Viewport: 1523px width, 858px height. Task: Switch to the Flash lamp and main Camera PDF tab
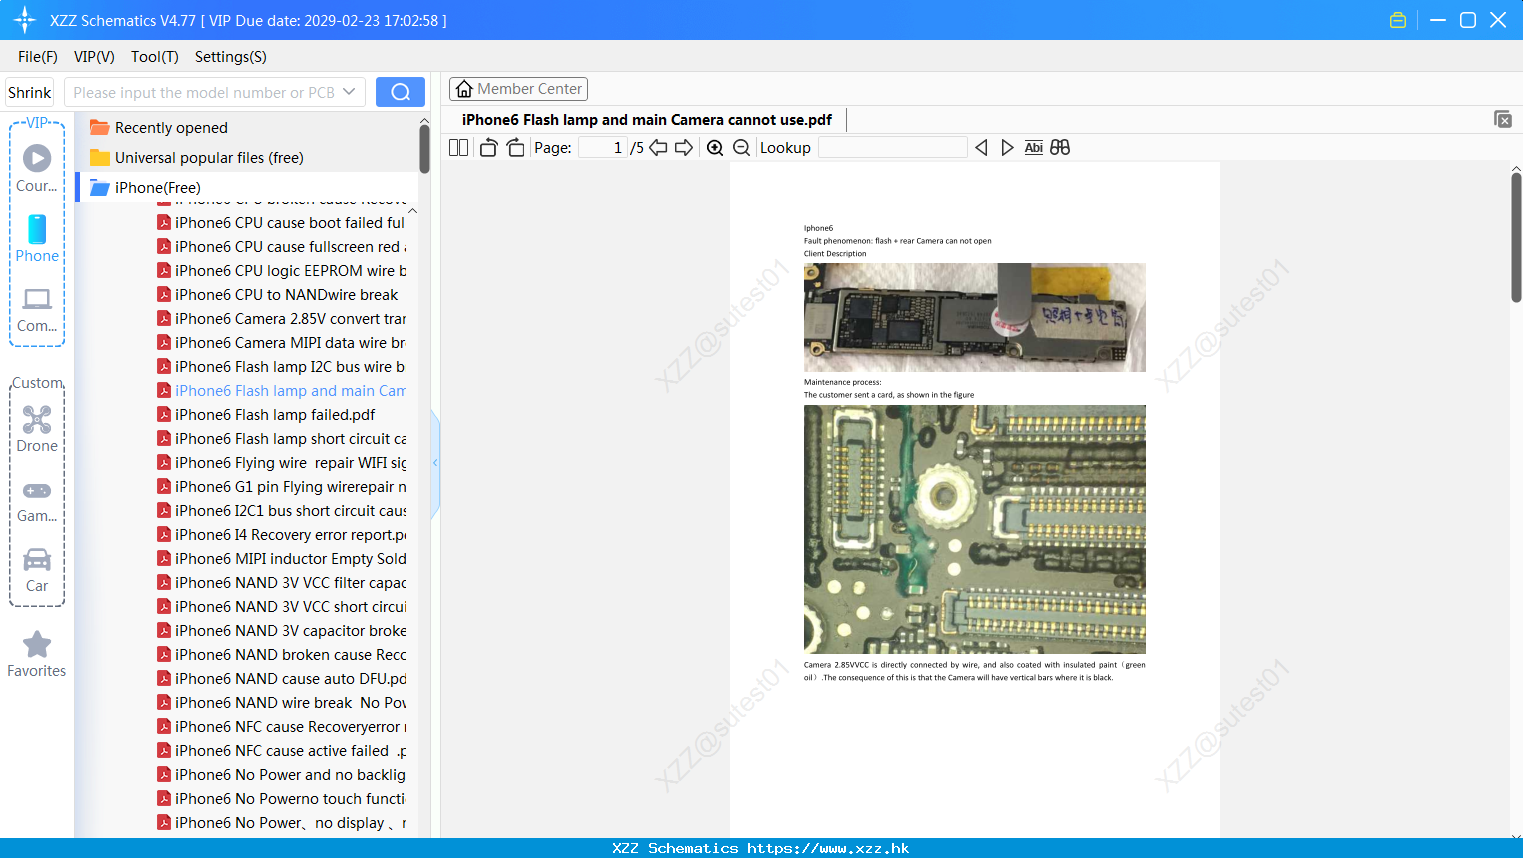tap(647, 120)
